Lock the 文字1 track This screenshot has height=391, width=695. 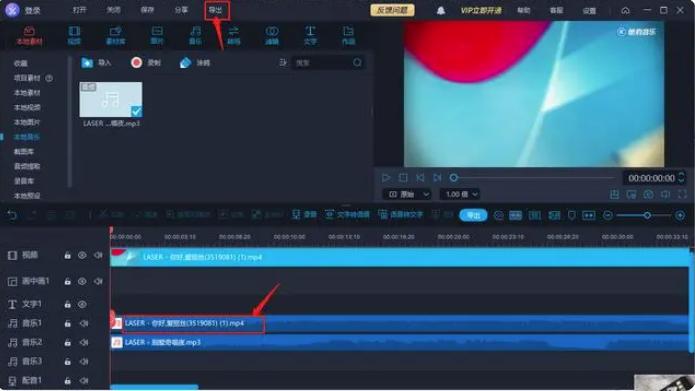pyautogui.click(x=67, y=305)
